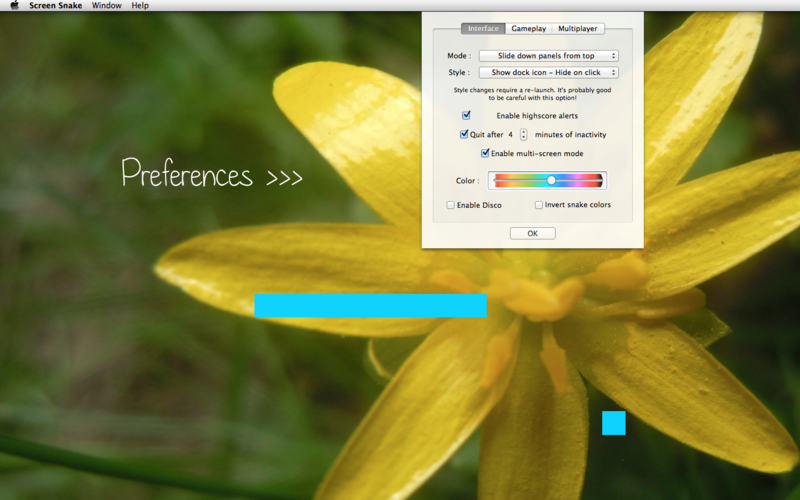Switch to the Multiplayer tab
This screenshot has height=500, width=800.
[578, 29]
